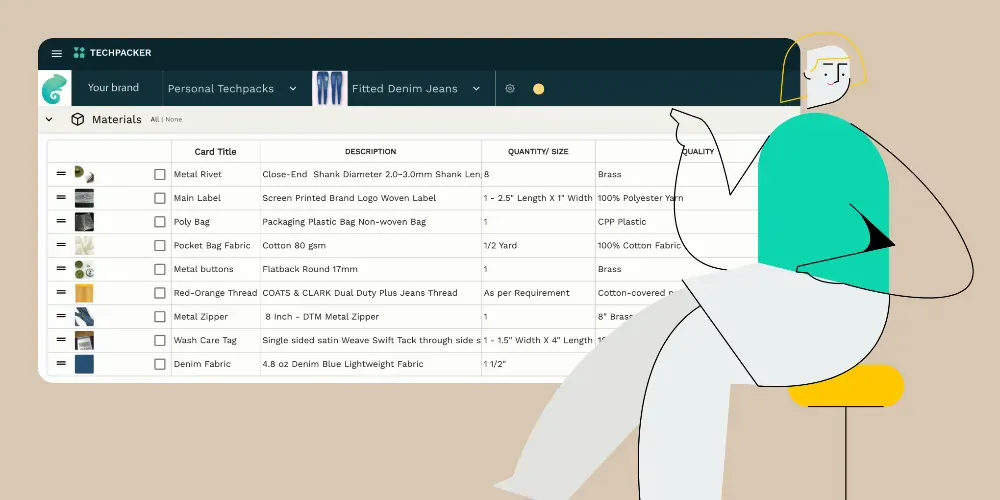This screenshot has height=500, width=1000.
Task: Open the hamburger menu
Action: pyautogui.click(x=57, y=54)
